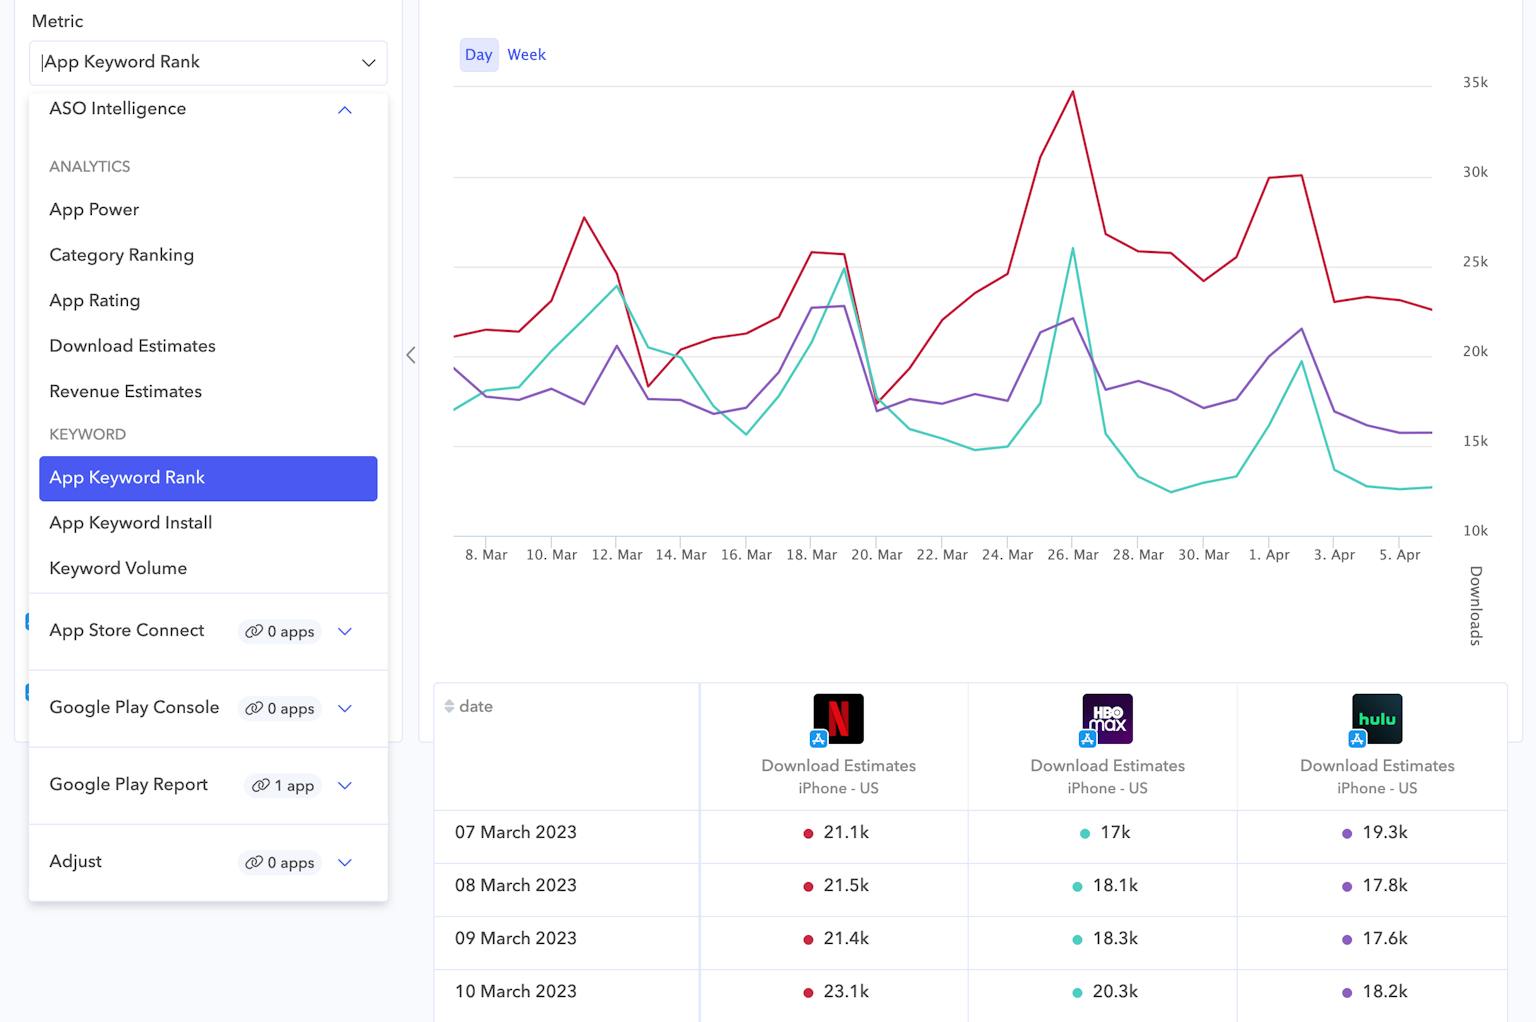
Task: Collapse the sidebar using the left-pointing arrow
Action: pos(411,355)
